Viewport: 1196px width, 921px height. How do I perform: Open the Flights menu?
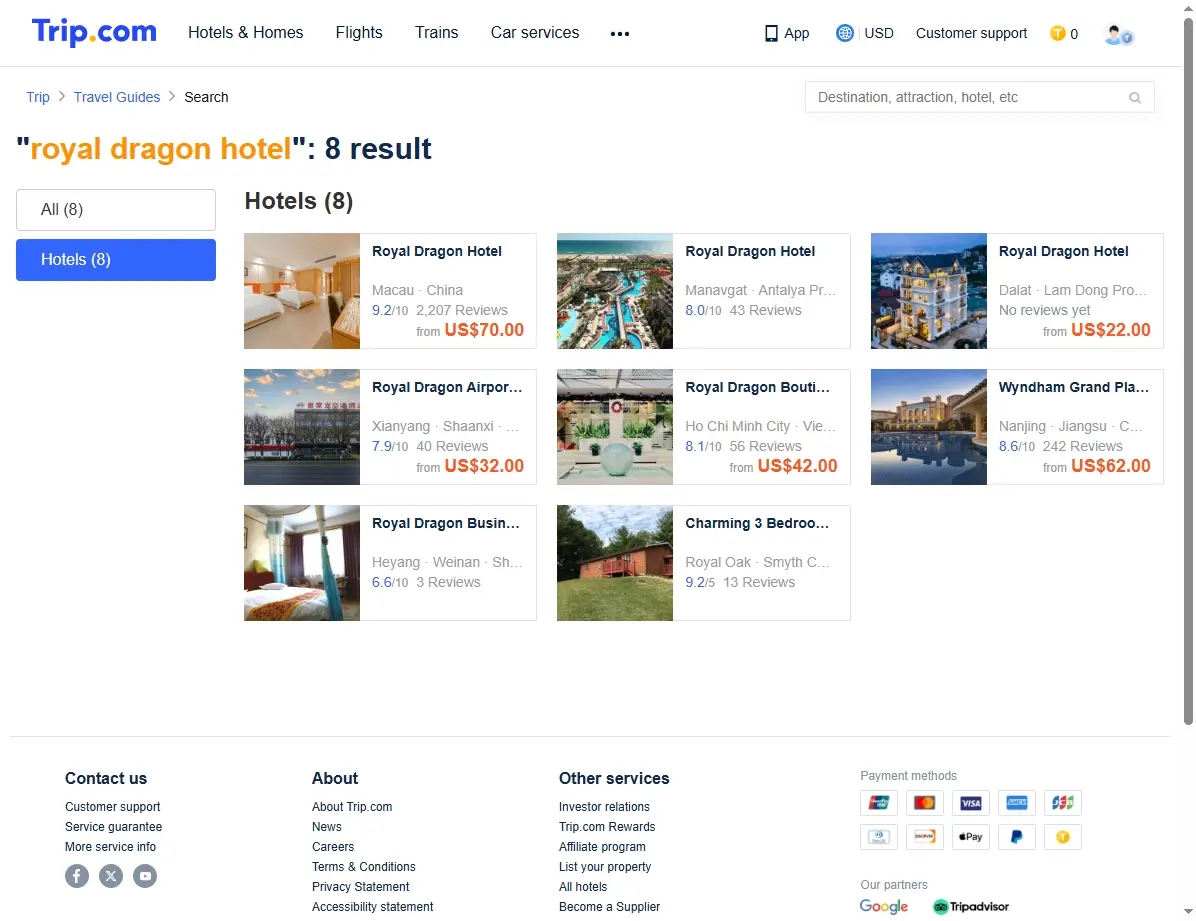359,33
